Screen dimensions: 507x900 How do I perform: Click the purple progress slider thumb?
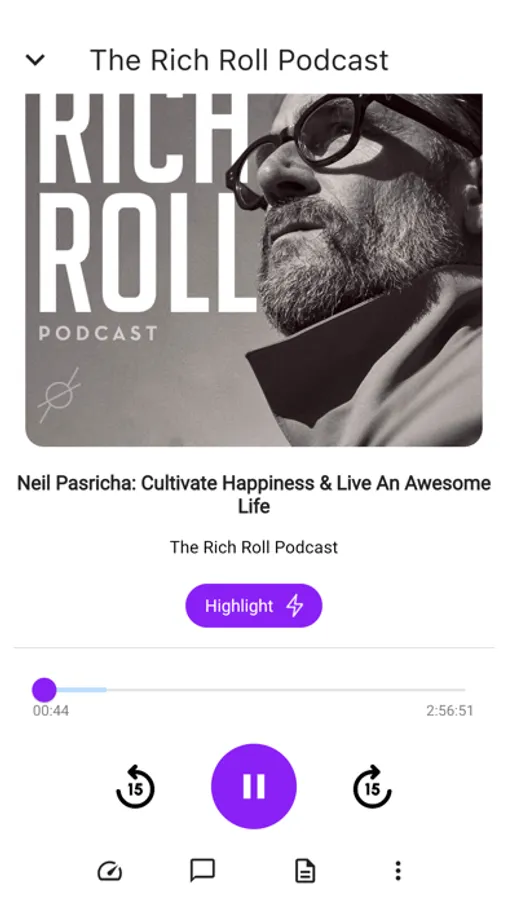coord(44,689)
